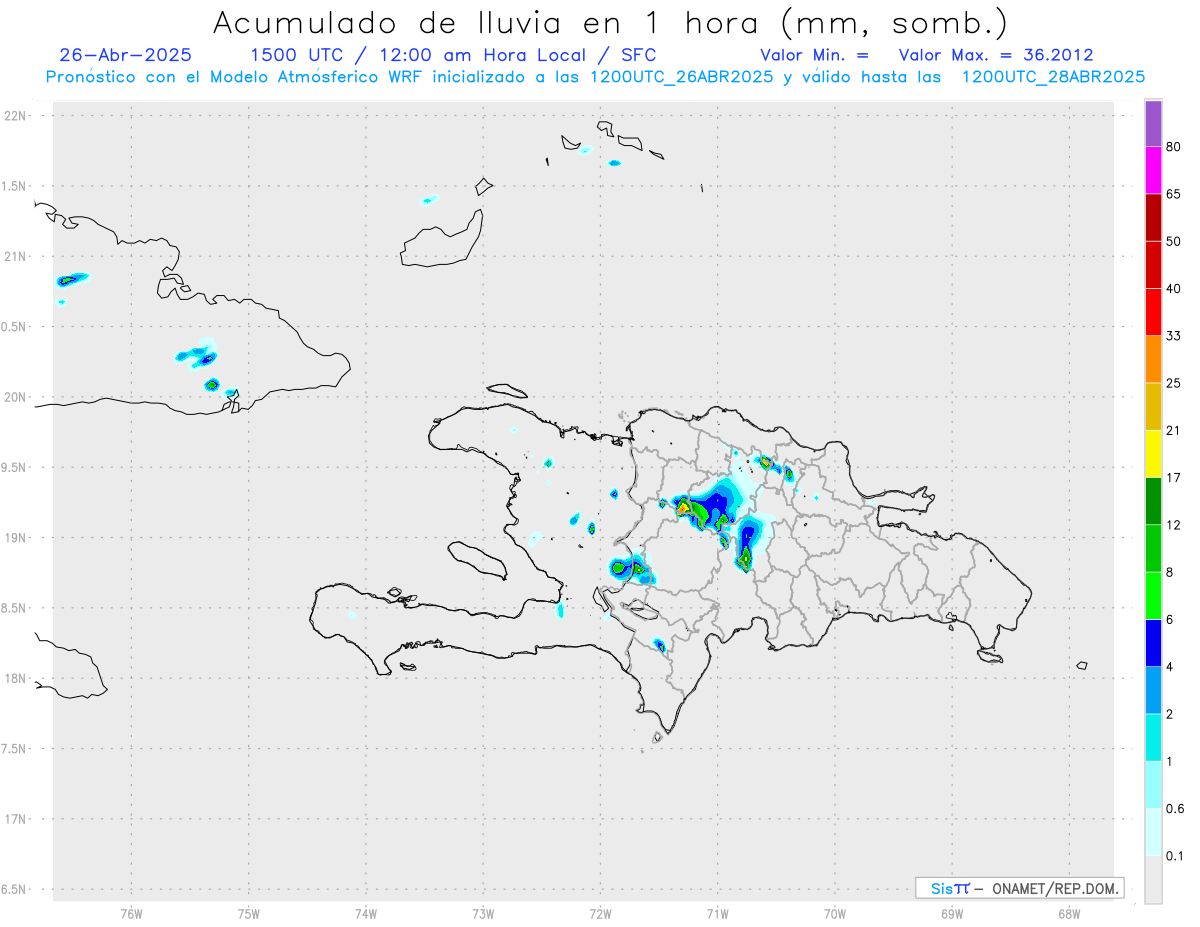The width and height of the screenshot is (1200, 927).
Task: Click the colorbar value '12'
Action: (x=1174, y=525)
